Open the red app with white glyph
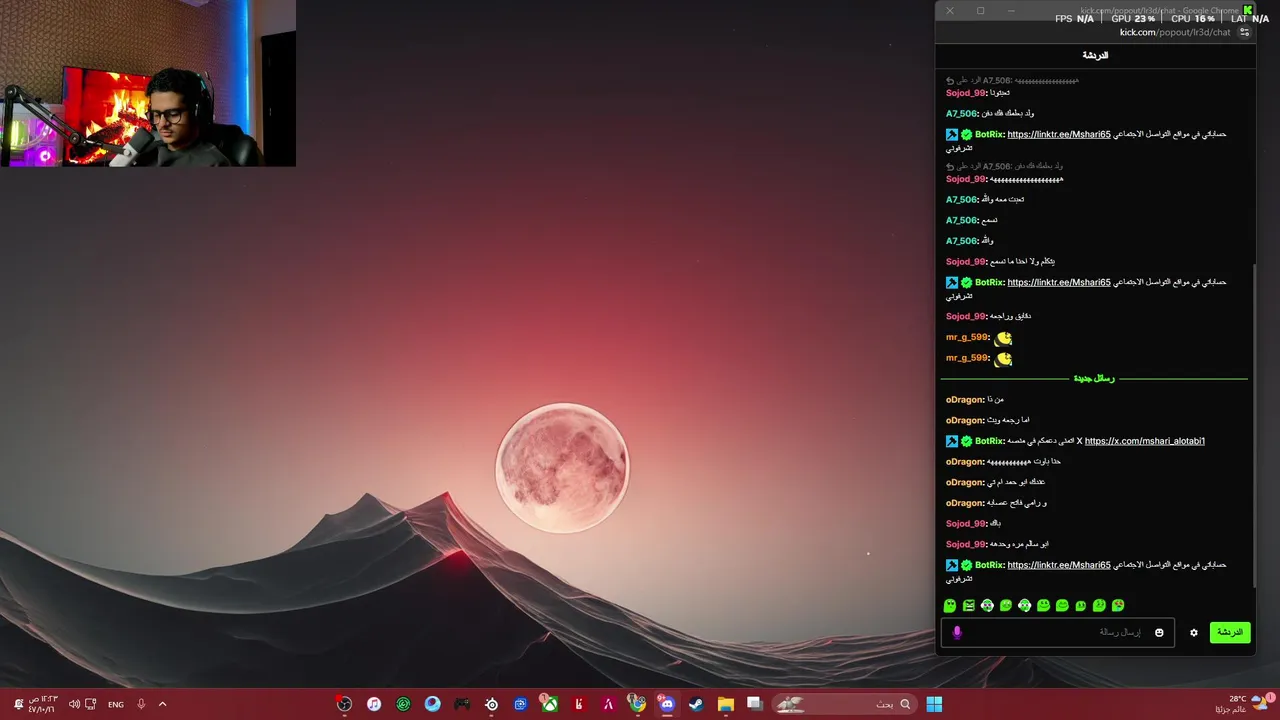The image size is (1280, 720). coord(579,704)
